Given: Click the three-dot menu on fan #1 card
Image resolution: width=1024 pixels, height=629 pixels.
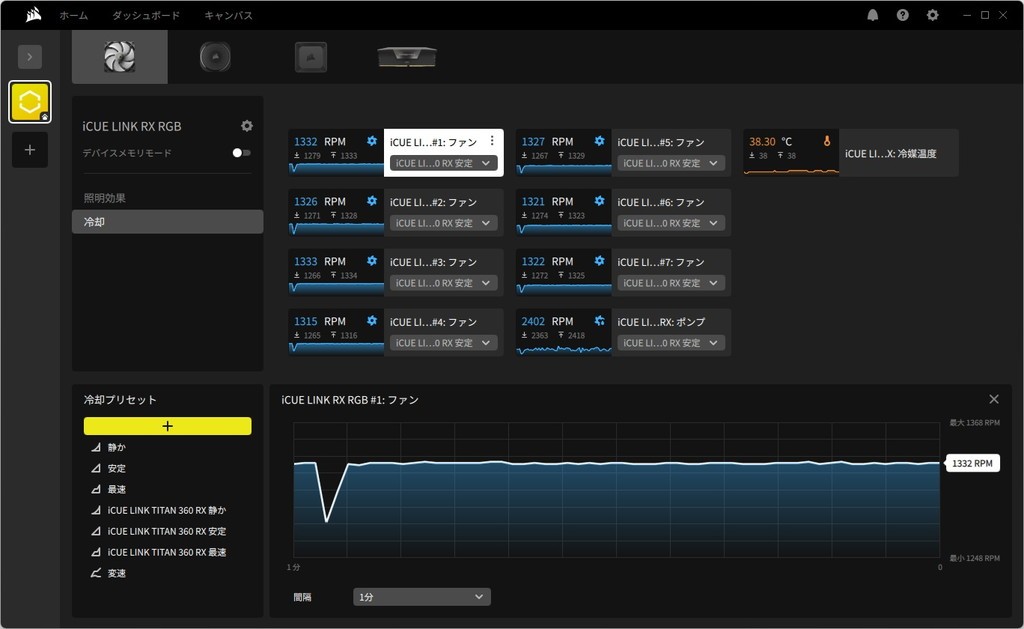Looking at the screenshot, I should (x=491, y=141).
